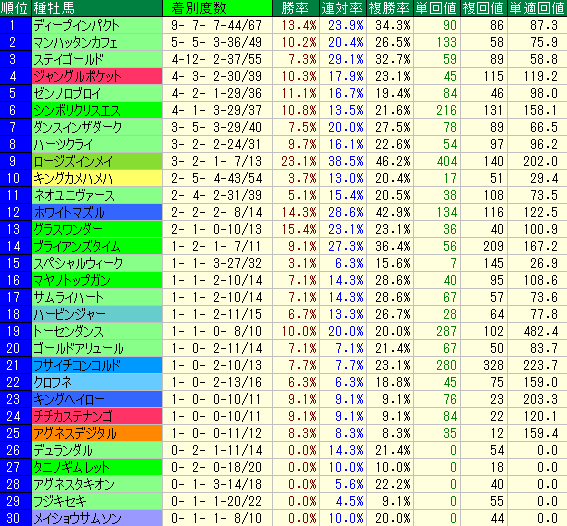Select the 連対率 column header

tap(343, 8)
